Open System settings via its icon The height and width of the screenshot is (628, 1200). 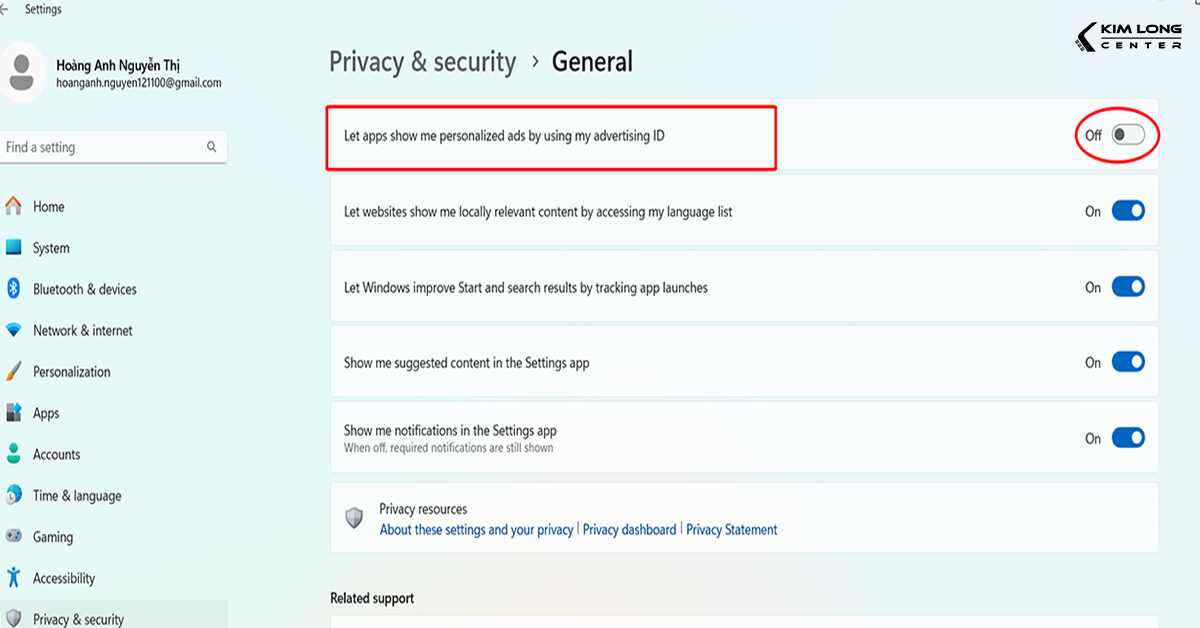[13, 247]
